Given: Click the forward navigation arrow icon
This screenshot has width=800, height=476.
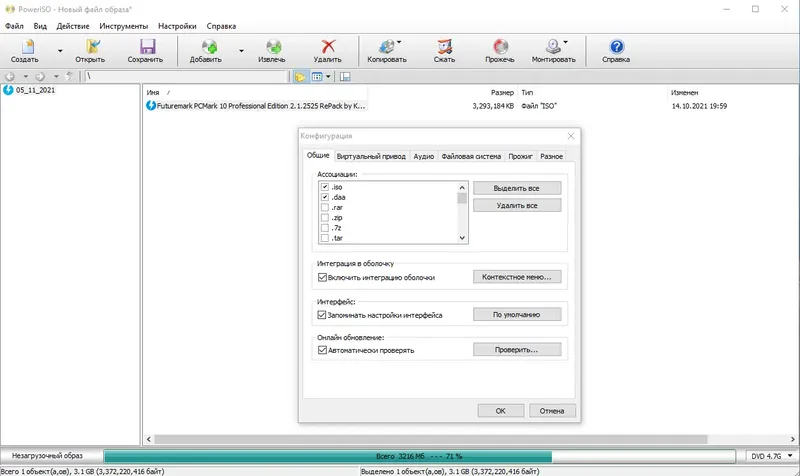Looking at the screenshot, I should (x=40, y=77).
